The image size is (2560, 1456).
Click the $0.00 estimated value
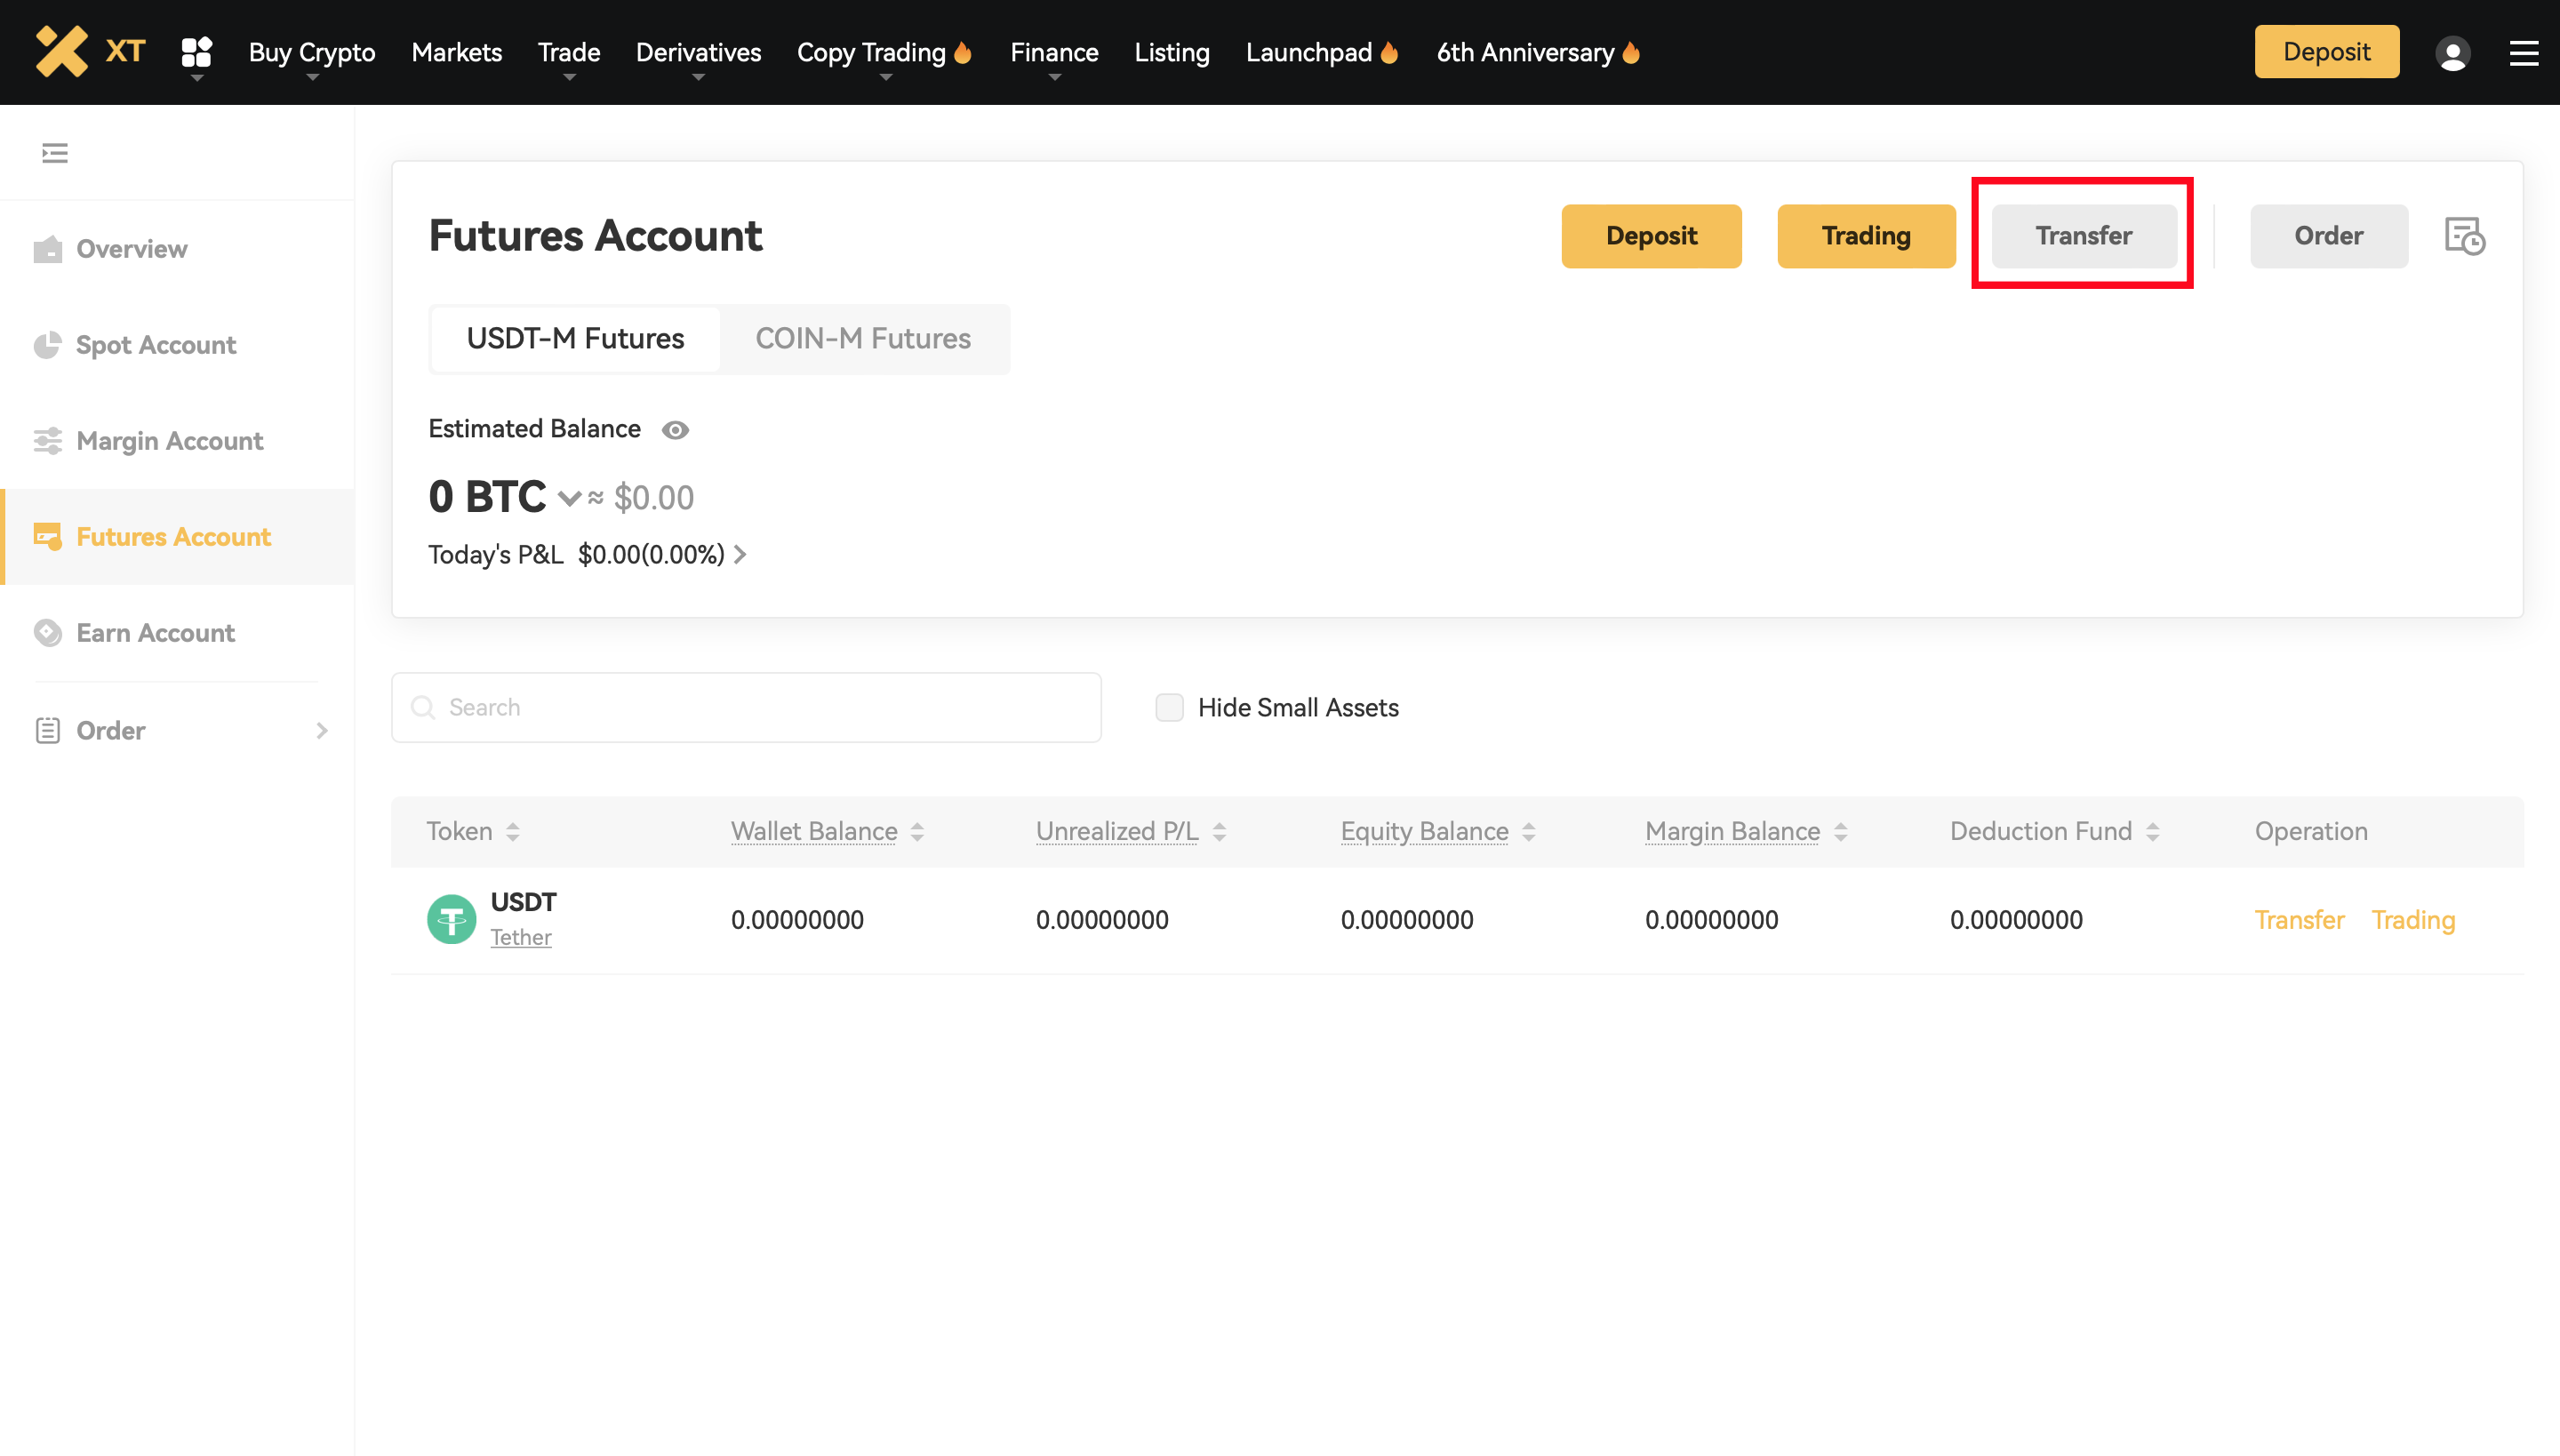[x=654, y=498]
